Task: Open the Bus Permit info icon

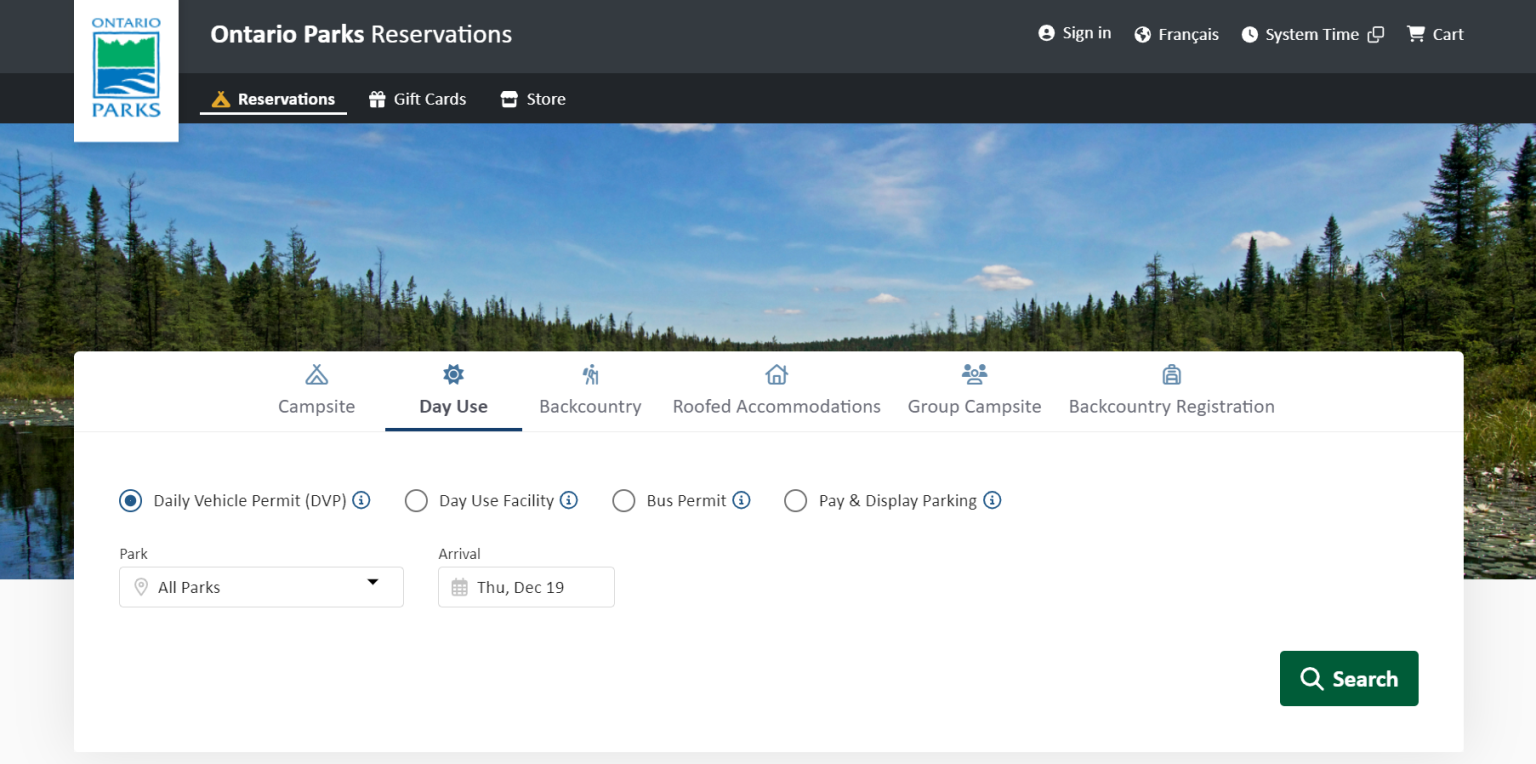Action: pyautogui.click(x=741, y=500)
